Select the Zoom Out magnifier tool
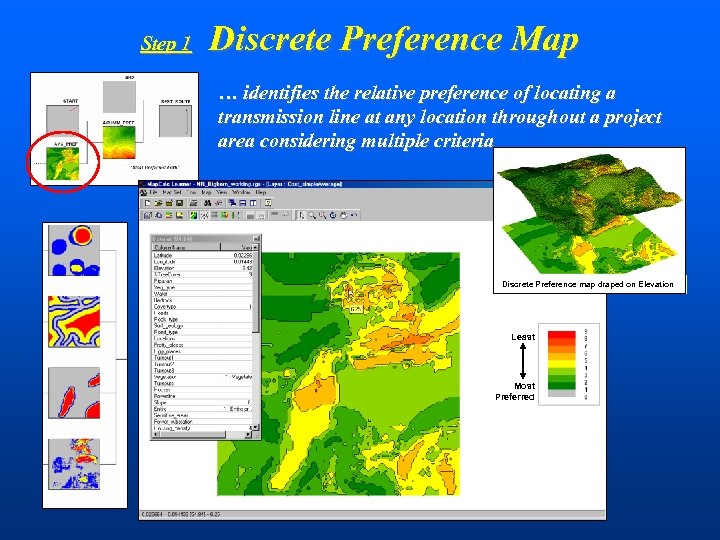This screenshot has width=720, height=540. click(322, 215)
